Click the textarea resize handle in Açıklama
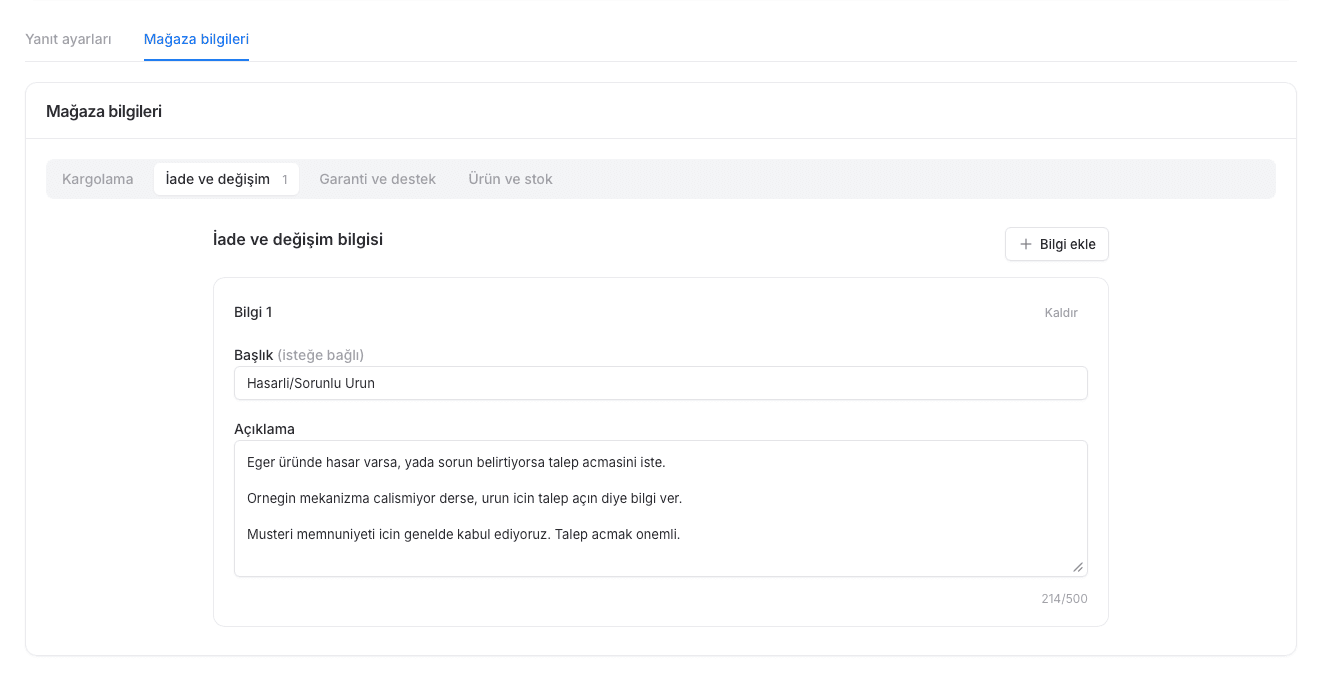Screen dimensions: 1328x676 [1078, 567]
